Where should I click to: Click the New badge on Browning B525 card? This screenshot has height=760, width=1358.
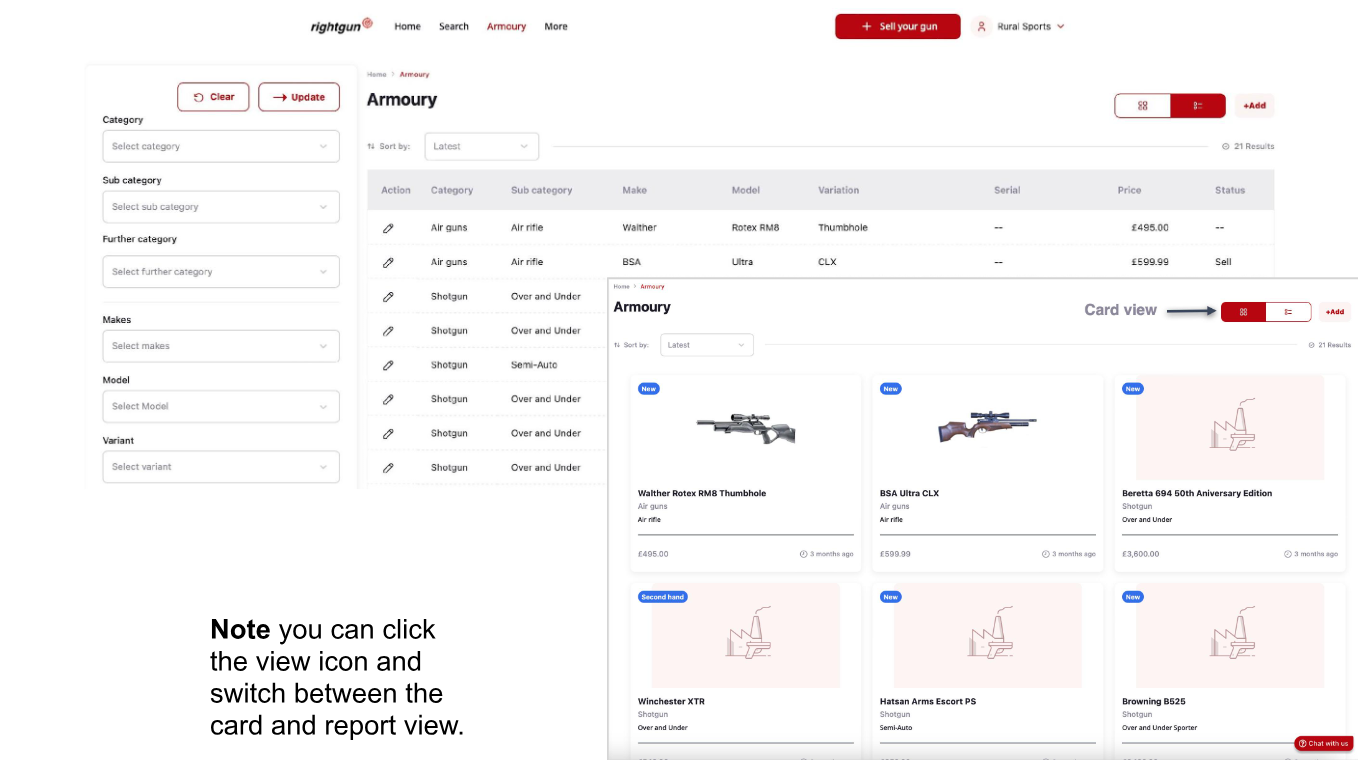point(1132,597)
